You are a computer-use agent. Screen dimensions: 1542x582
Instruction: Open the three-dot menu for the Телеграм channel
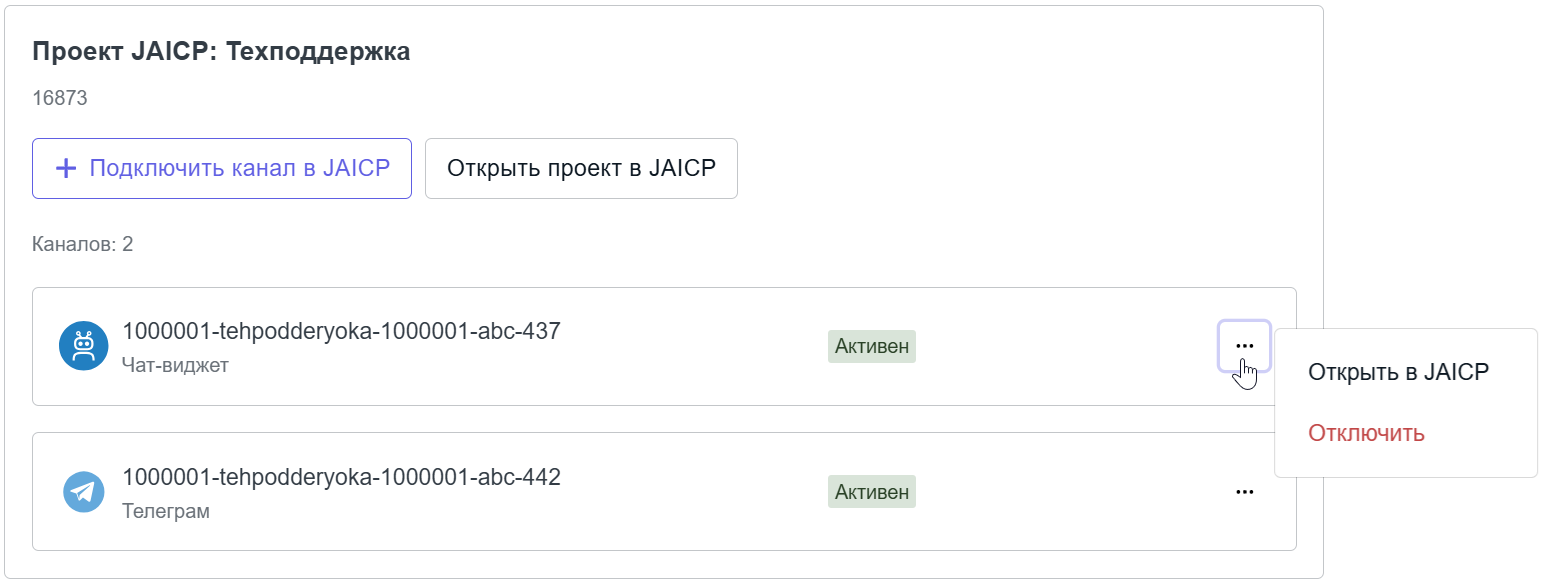(1244, 491)
